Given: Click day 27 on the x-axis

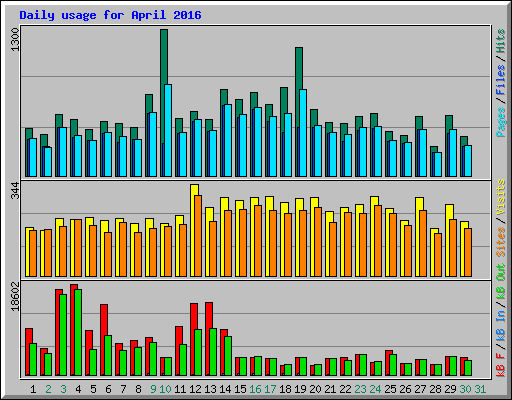Looking at the screenshot, I should click(x=420, y=389).
